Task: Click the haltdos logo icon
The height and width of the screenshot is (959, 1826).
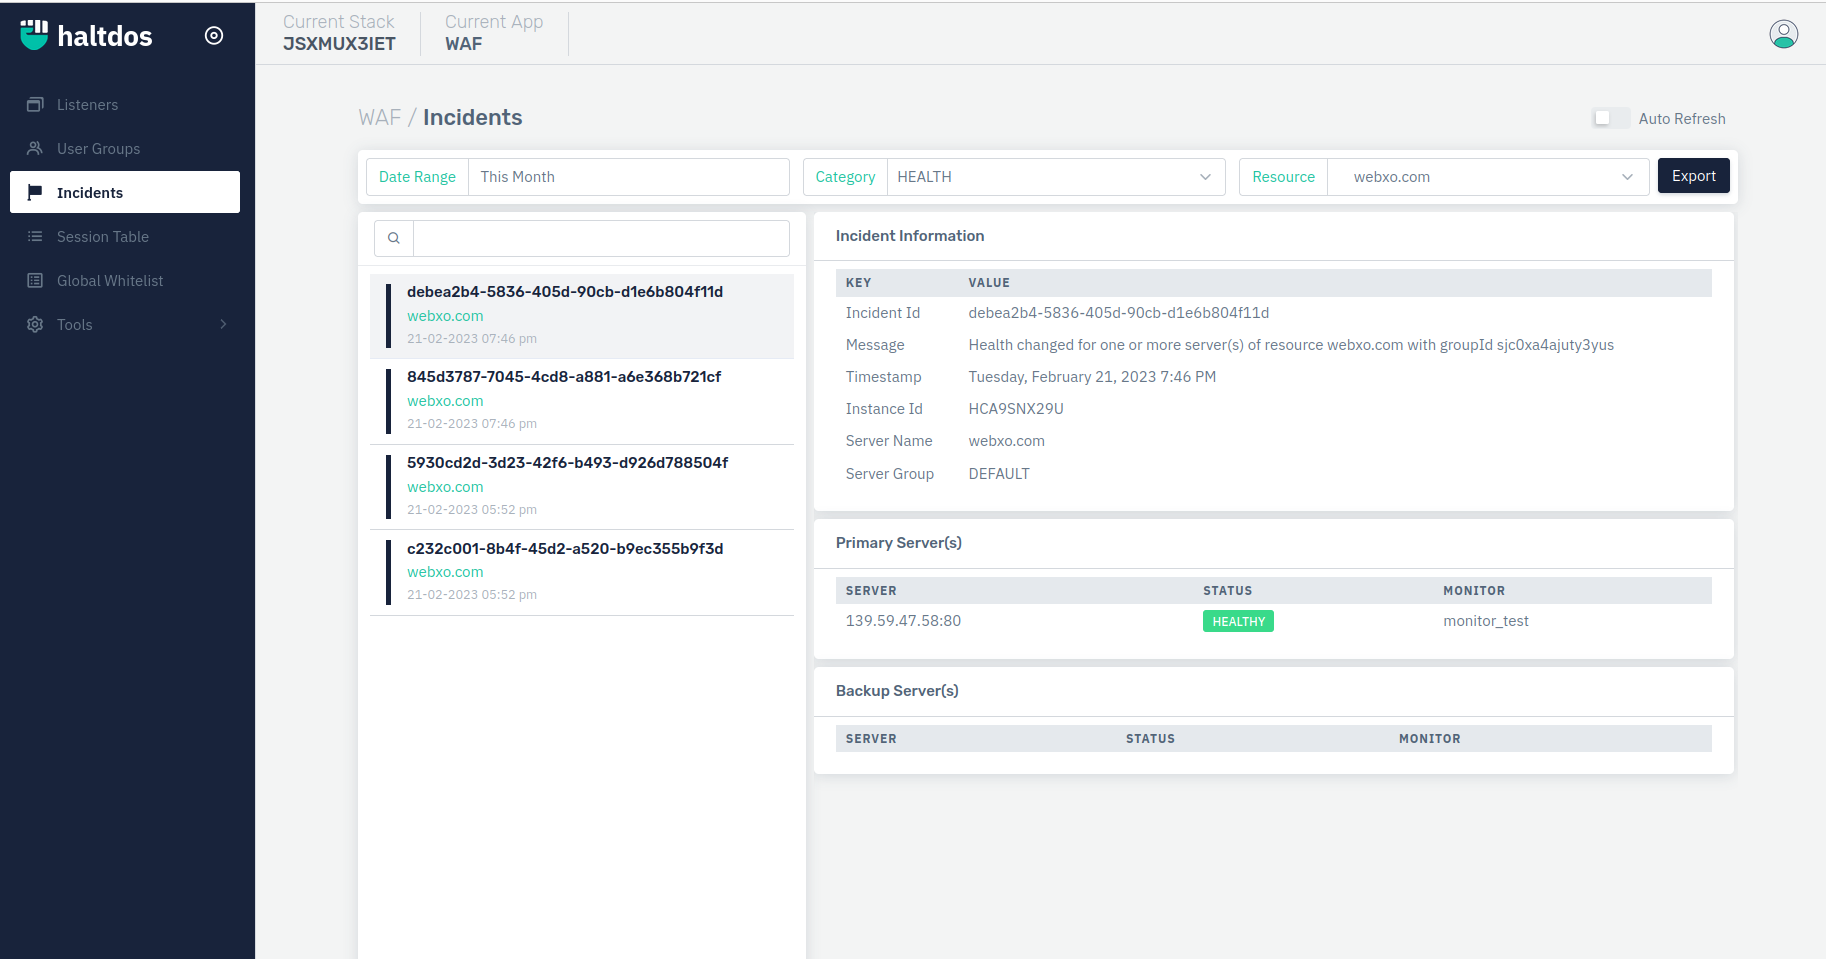Action: [34, 35]
